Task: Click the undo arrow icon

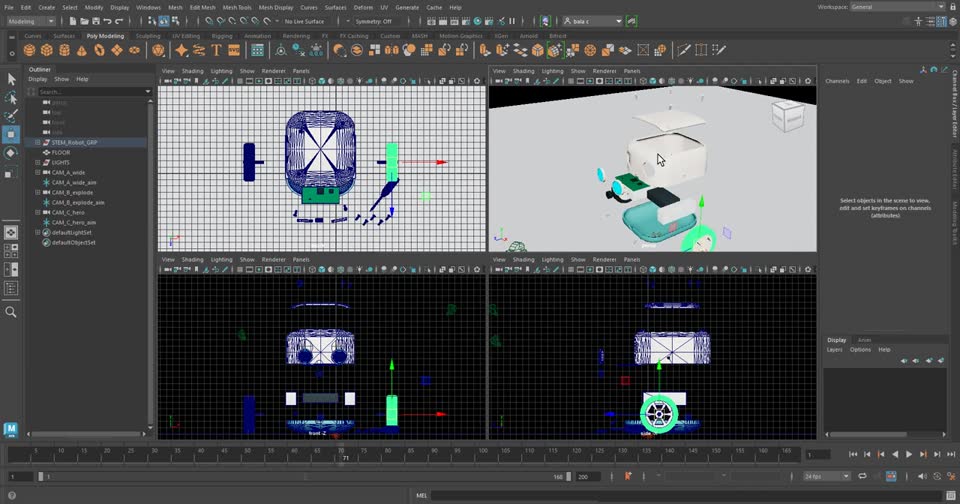Action: pos(108,21)
